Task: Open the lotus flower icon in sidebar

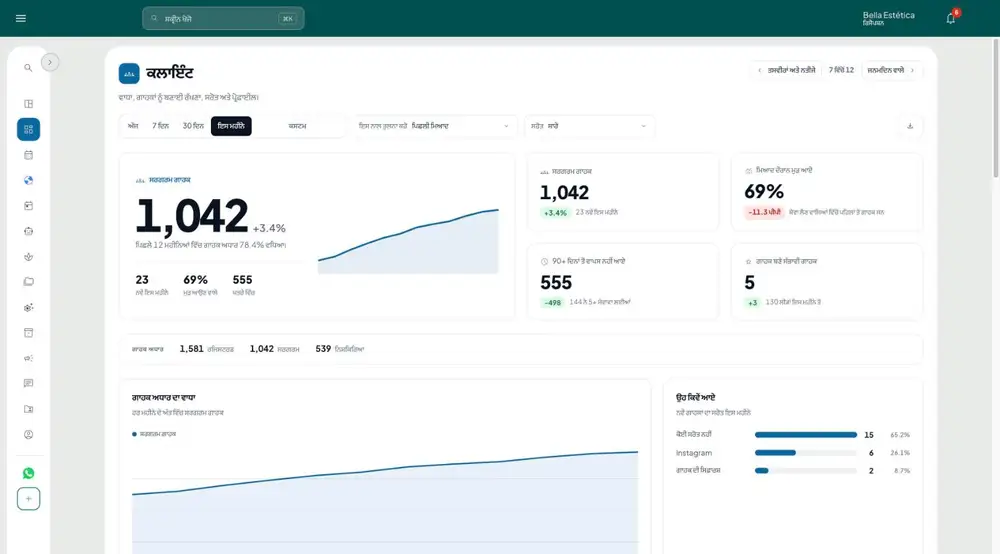Action: [28, 257]
